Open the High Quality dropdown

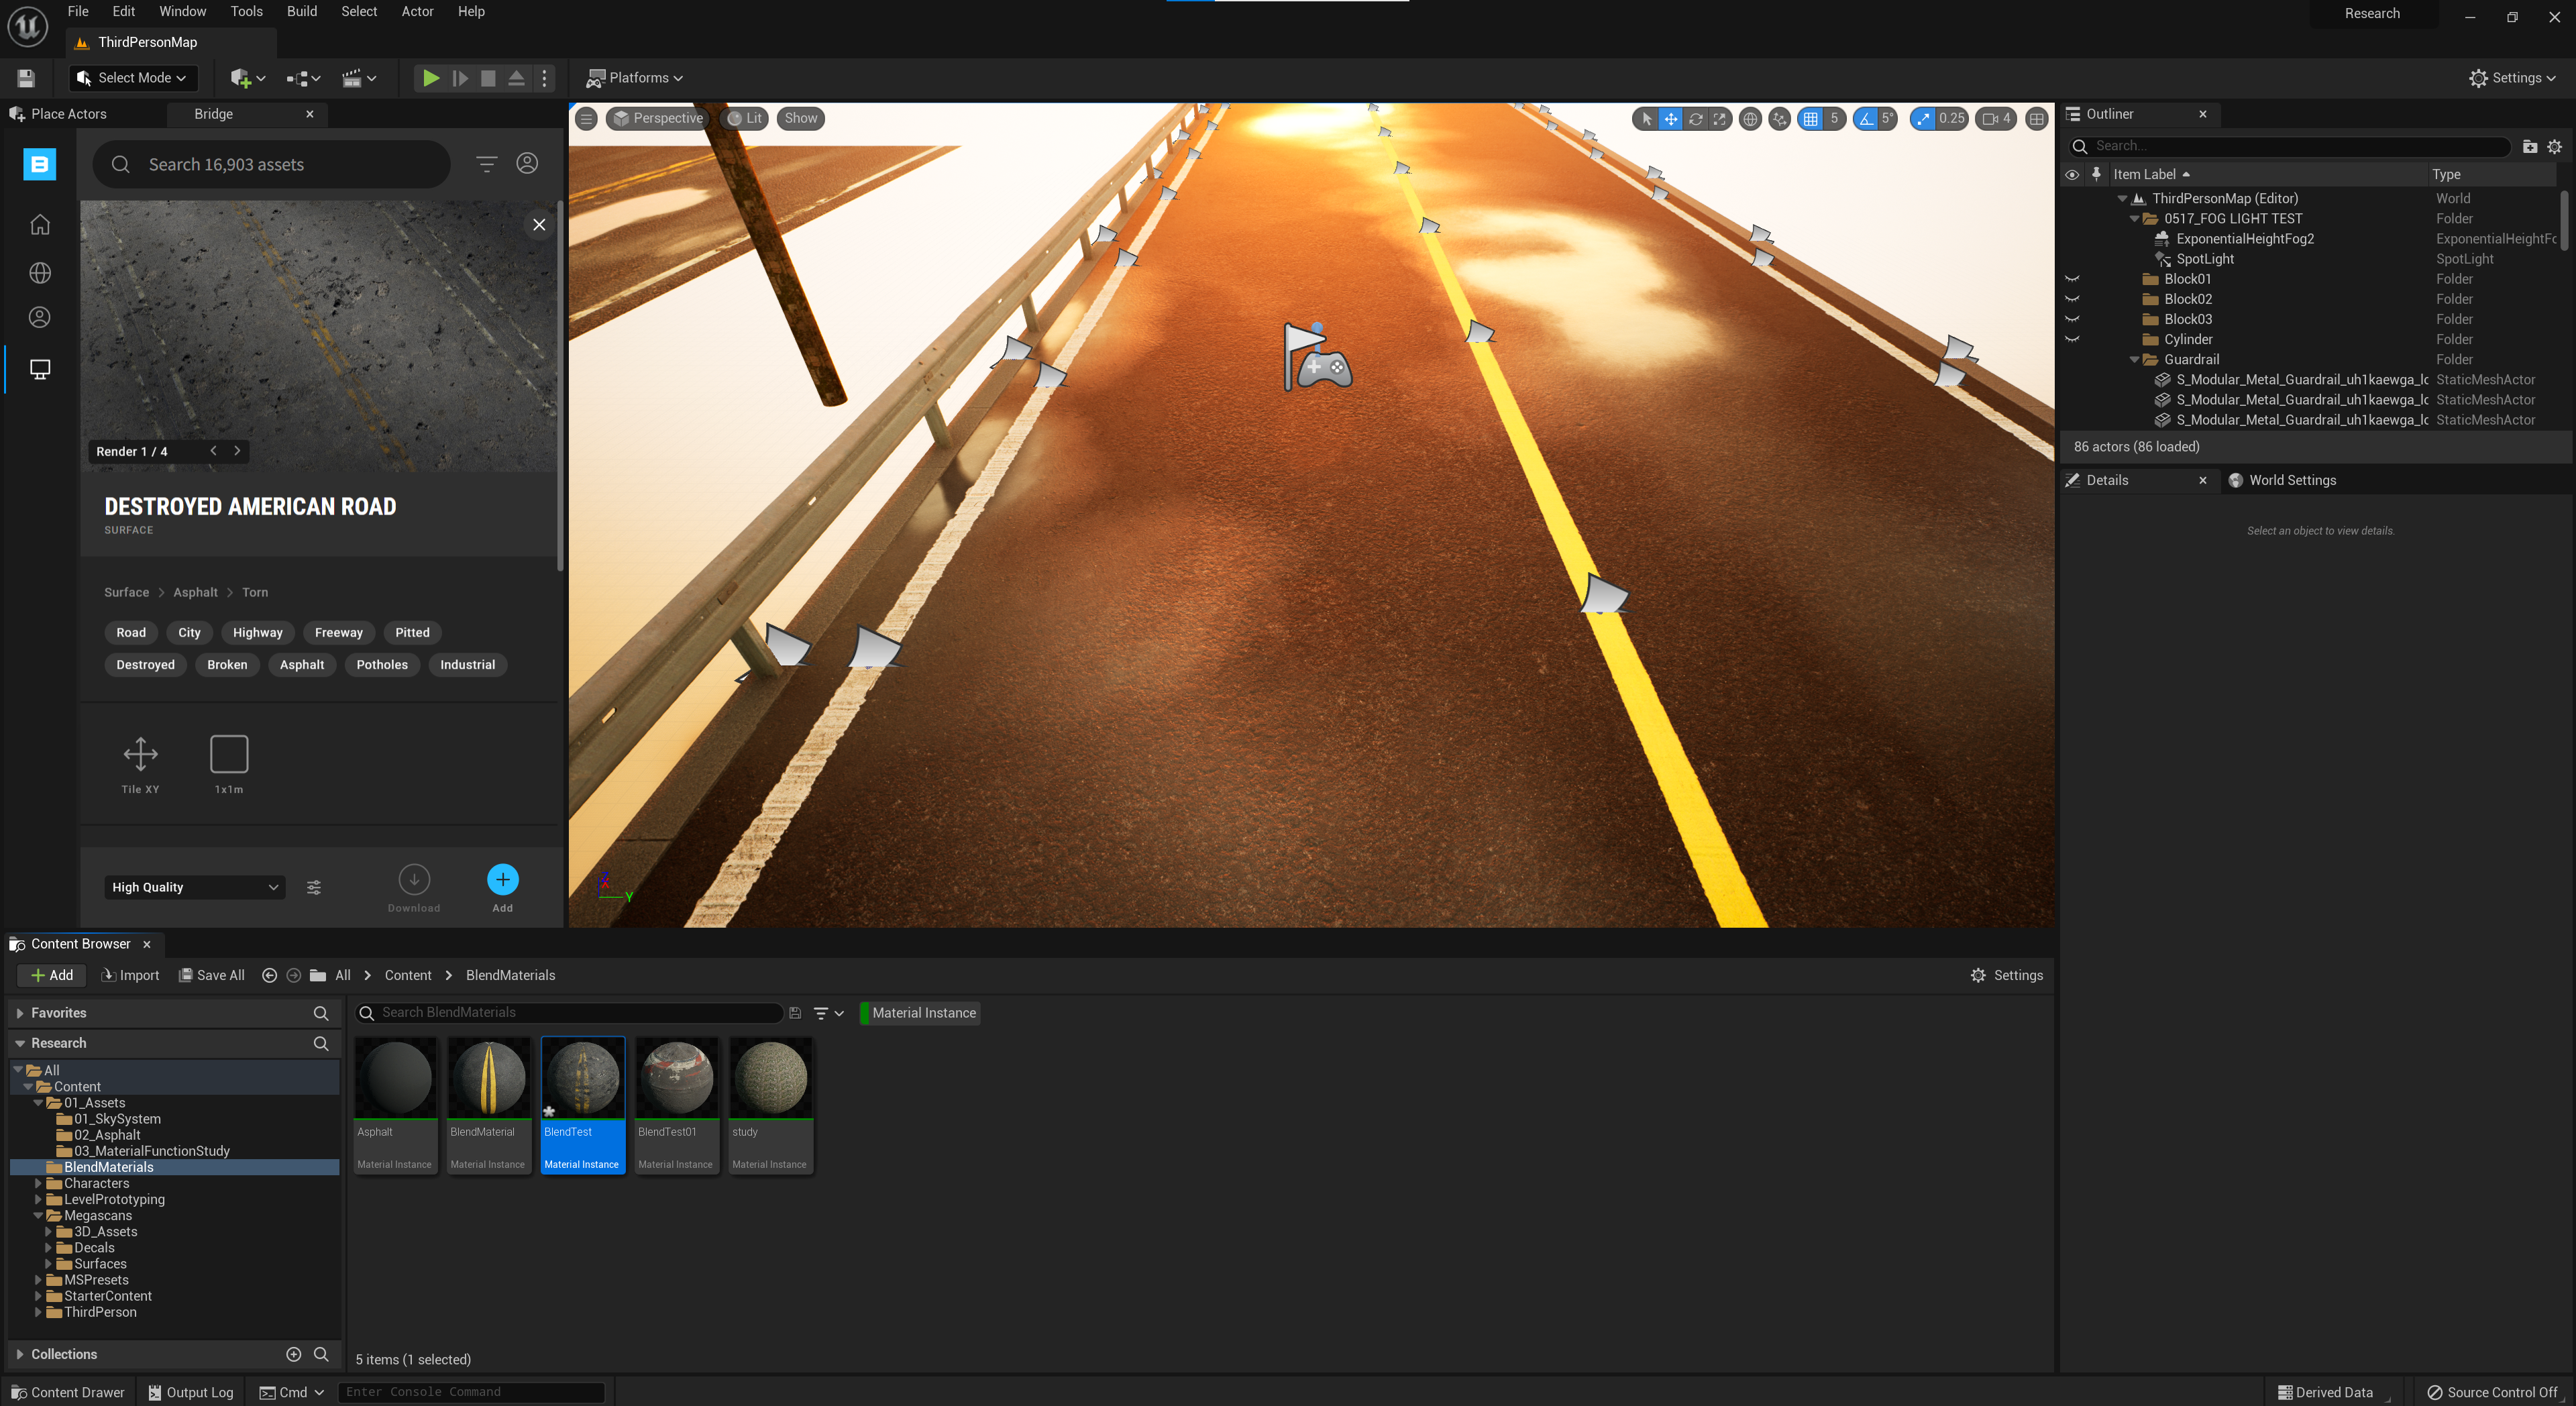pyautogui.click(x=194, y=887)
